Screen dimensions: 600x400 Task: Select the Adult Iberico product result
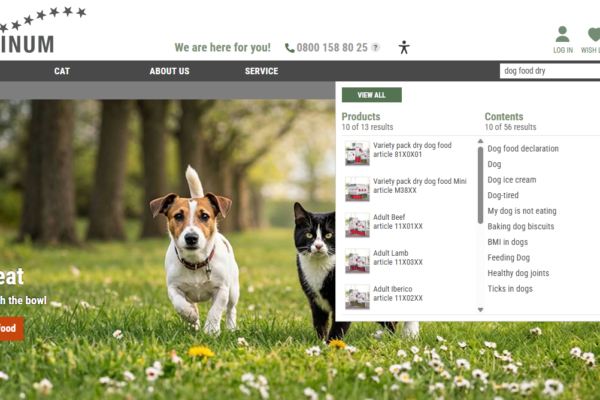392,293
